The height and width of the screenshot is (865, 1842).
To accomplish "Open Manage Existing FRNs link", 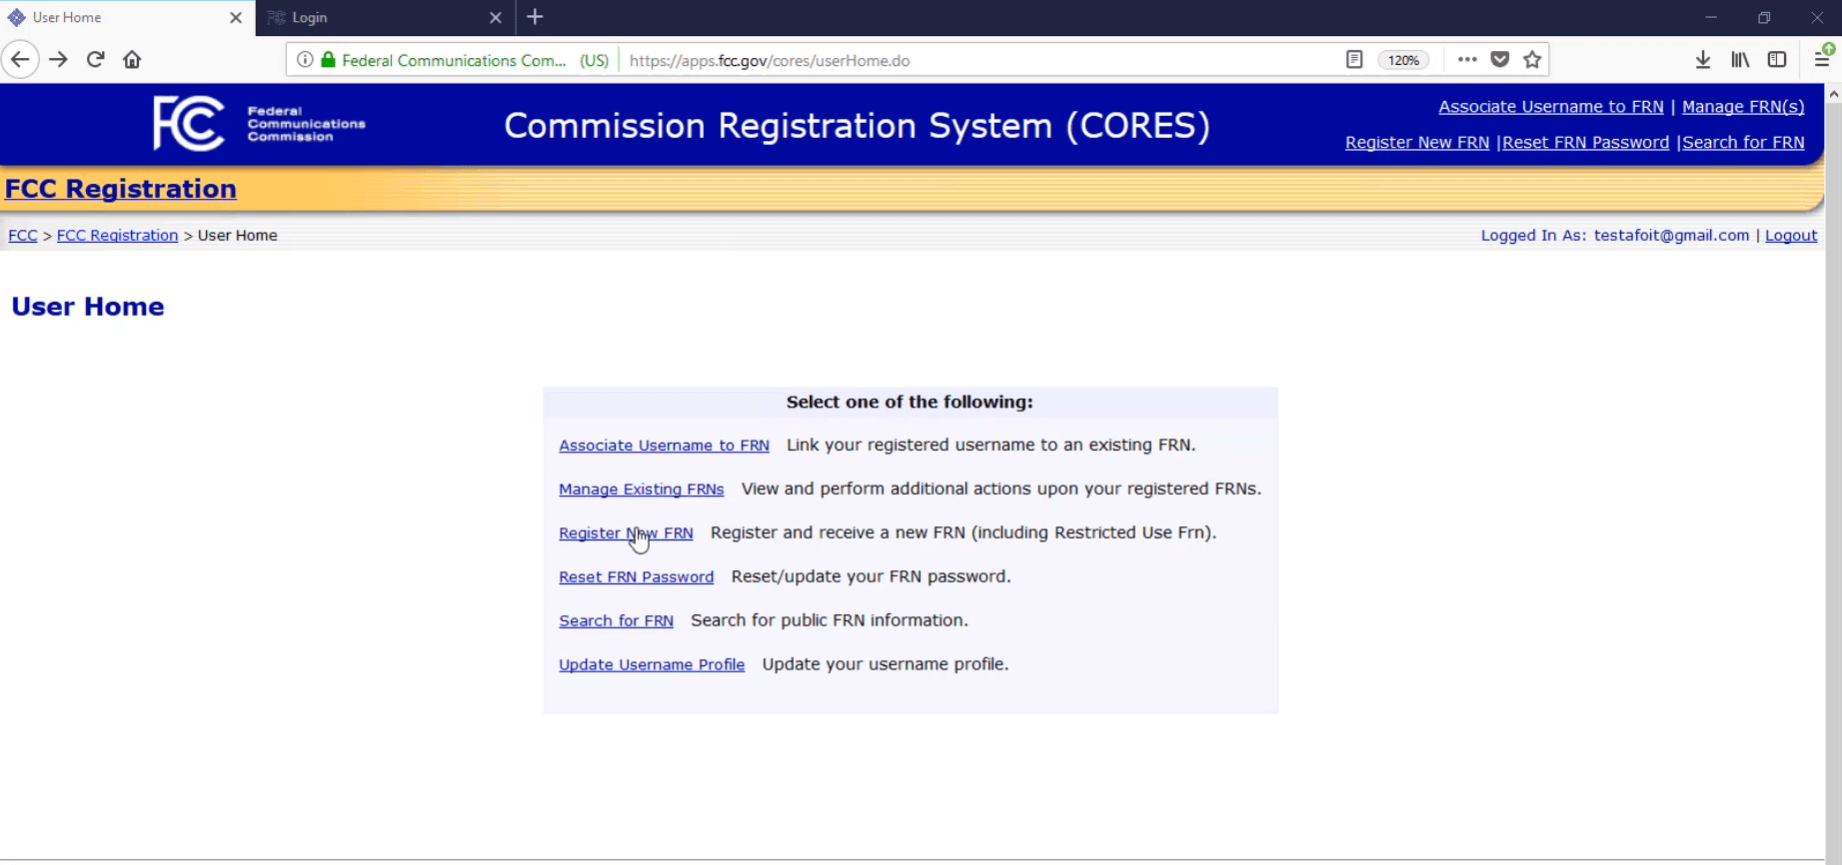I will coord(641,490).
